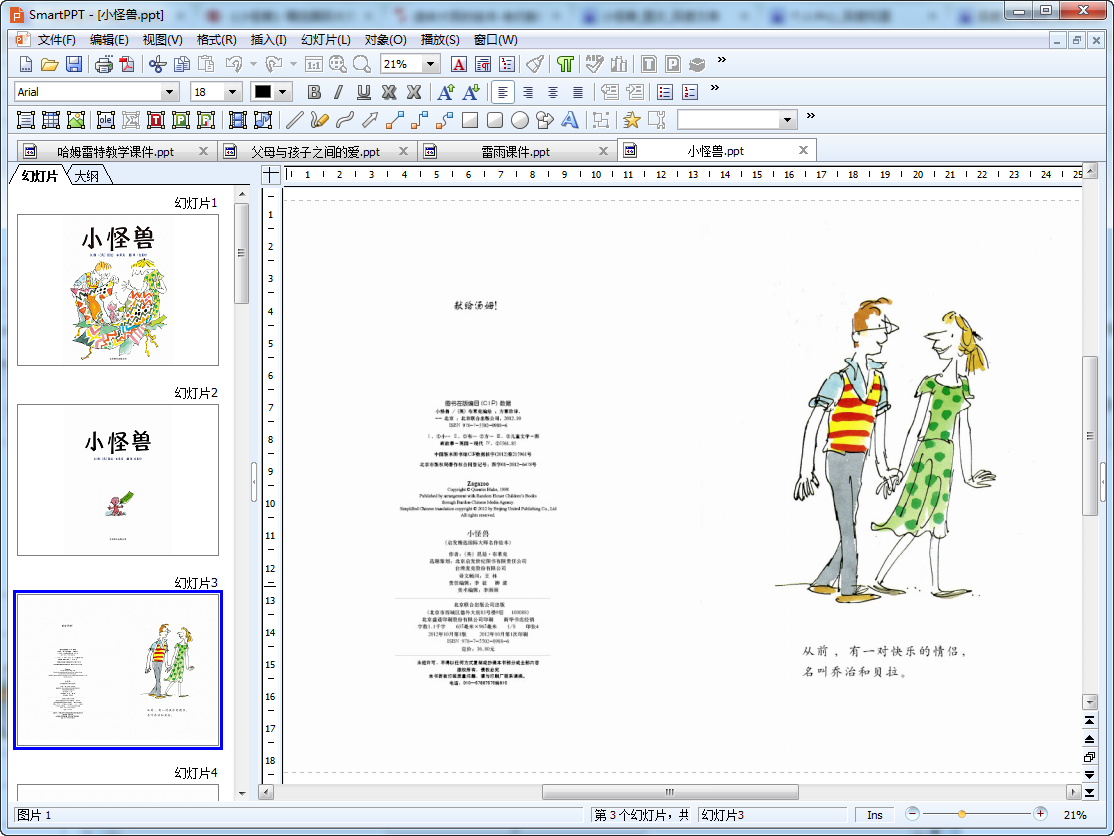Switch to 雷雨课件.ppt document tab
This screenshot has width=1114, height=836.
pos(515,151)
